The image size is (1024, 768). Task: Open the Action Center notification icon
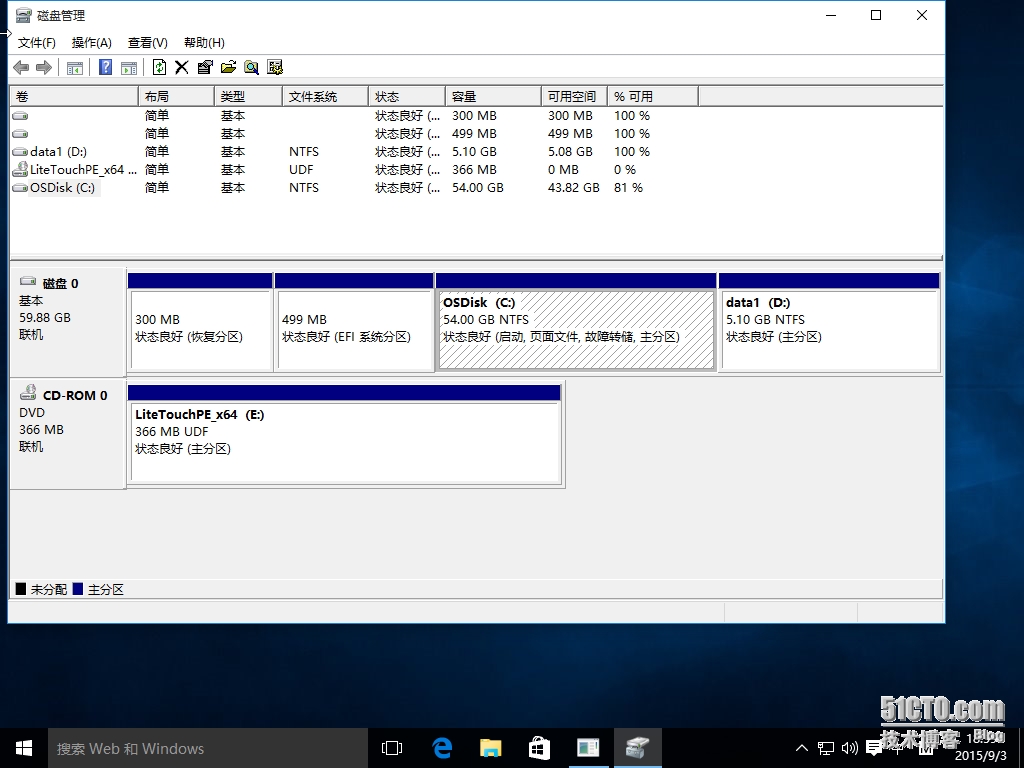tap(874, 748)
